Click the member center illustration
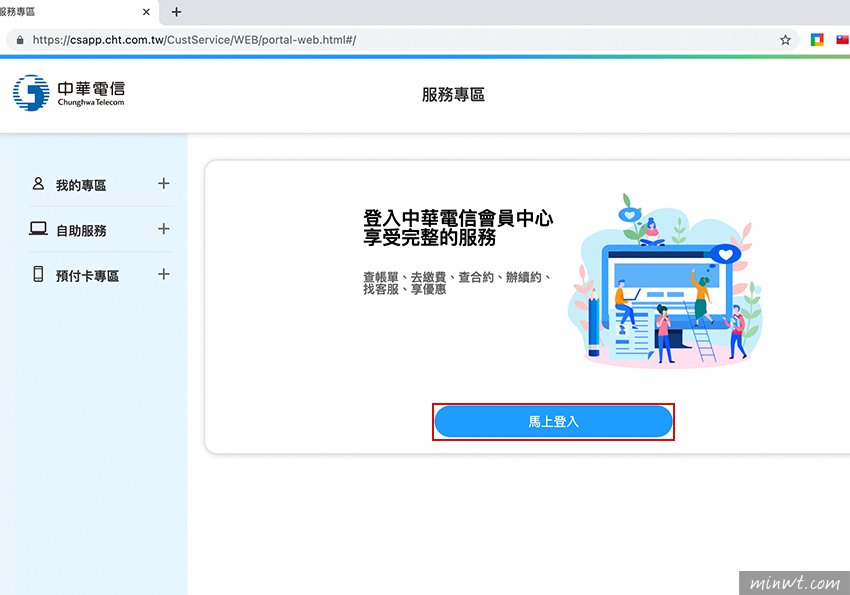 point(665,281)
